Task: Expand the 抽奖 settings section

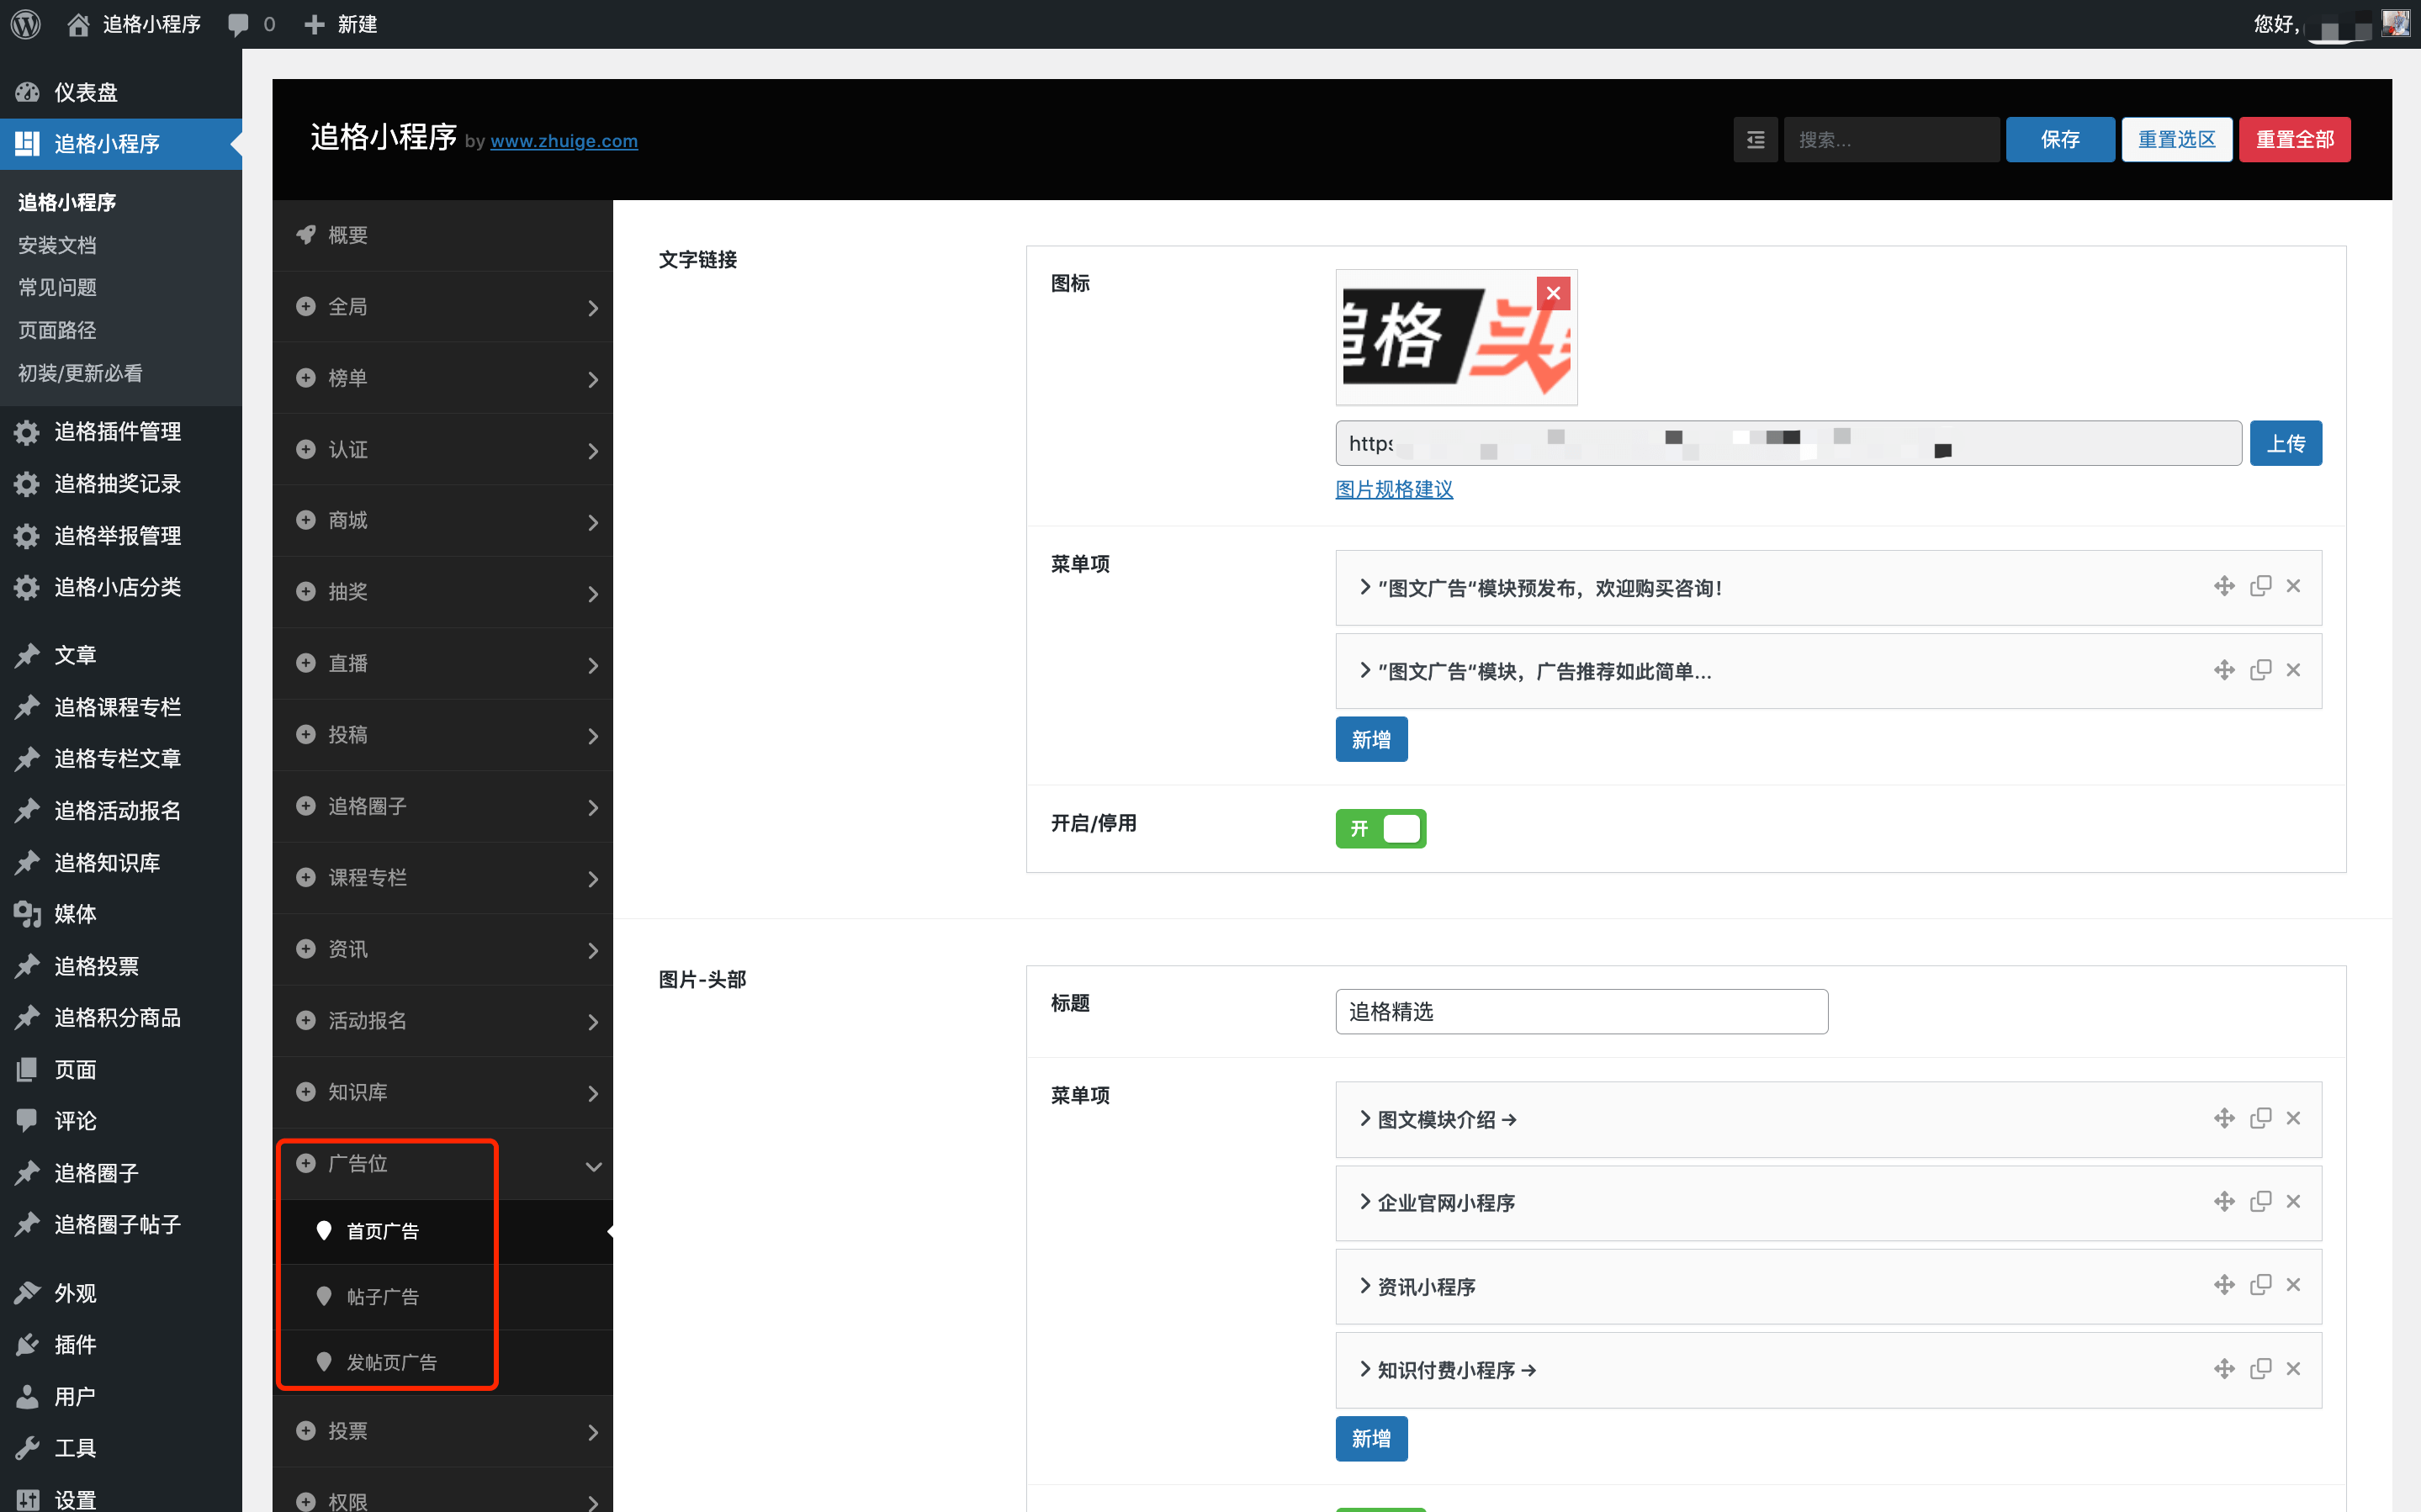Action: 442,592
